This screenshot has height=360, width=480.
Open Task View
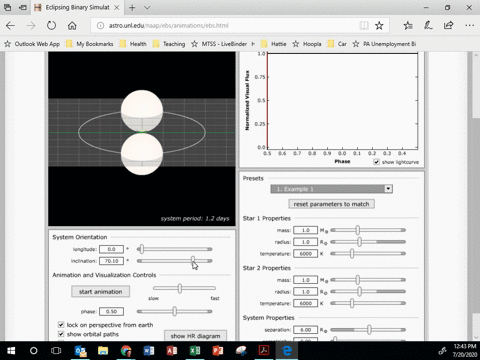(x=56, y=351)
